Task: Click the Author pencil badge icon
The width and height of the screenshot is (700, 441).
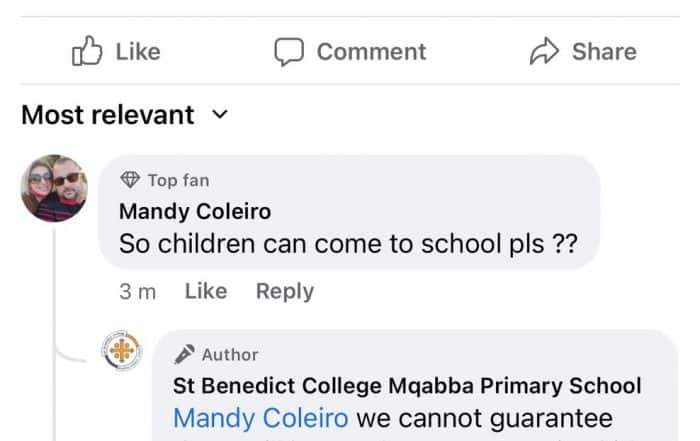Action: coord(184,354)
